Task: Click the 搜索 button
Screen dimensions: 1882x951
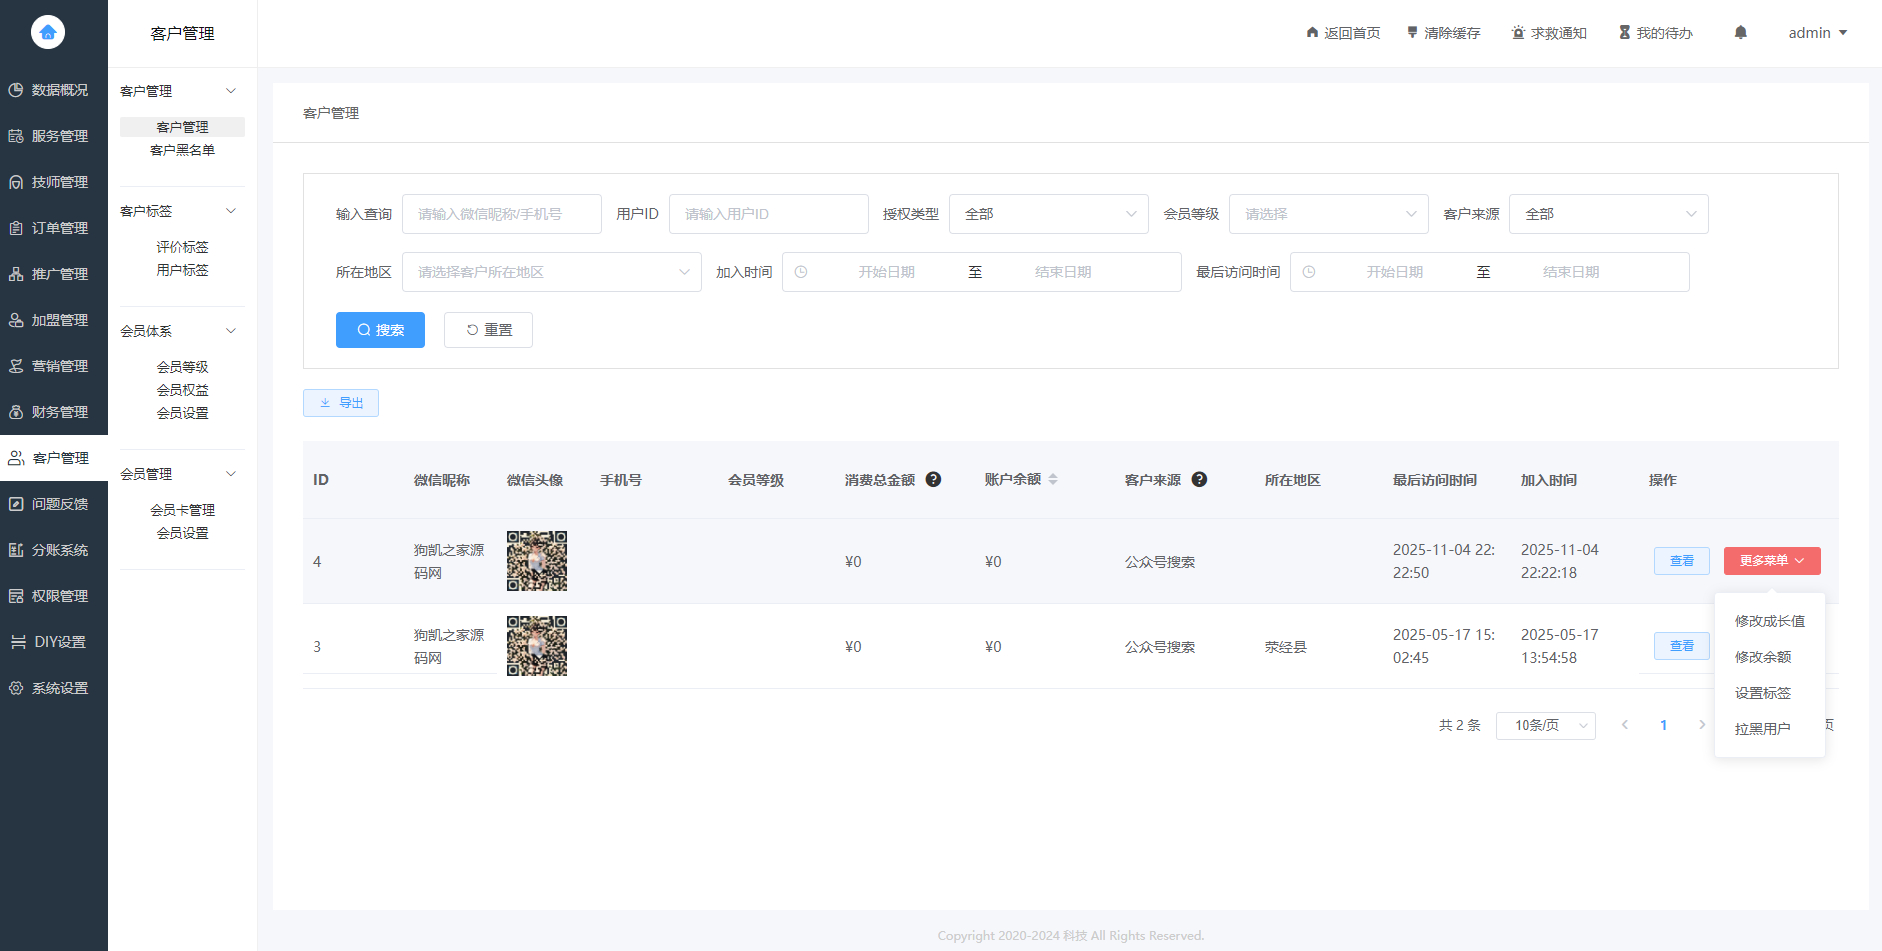Action: 380,329
